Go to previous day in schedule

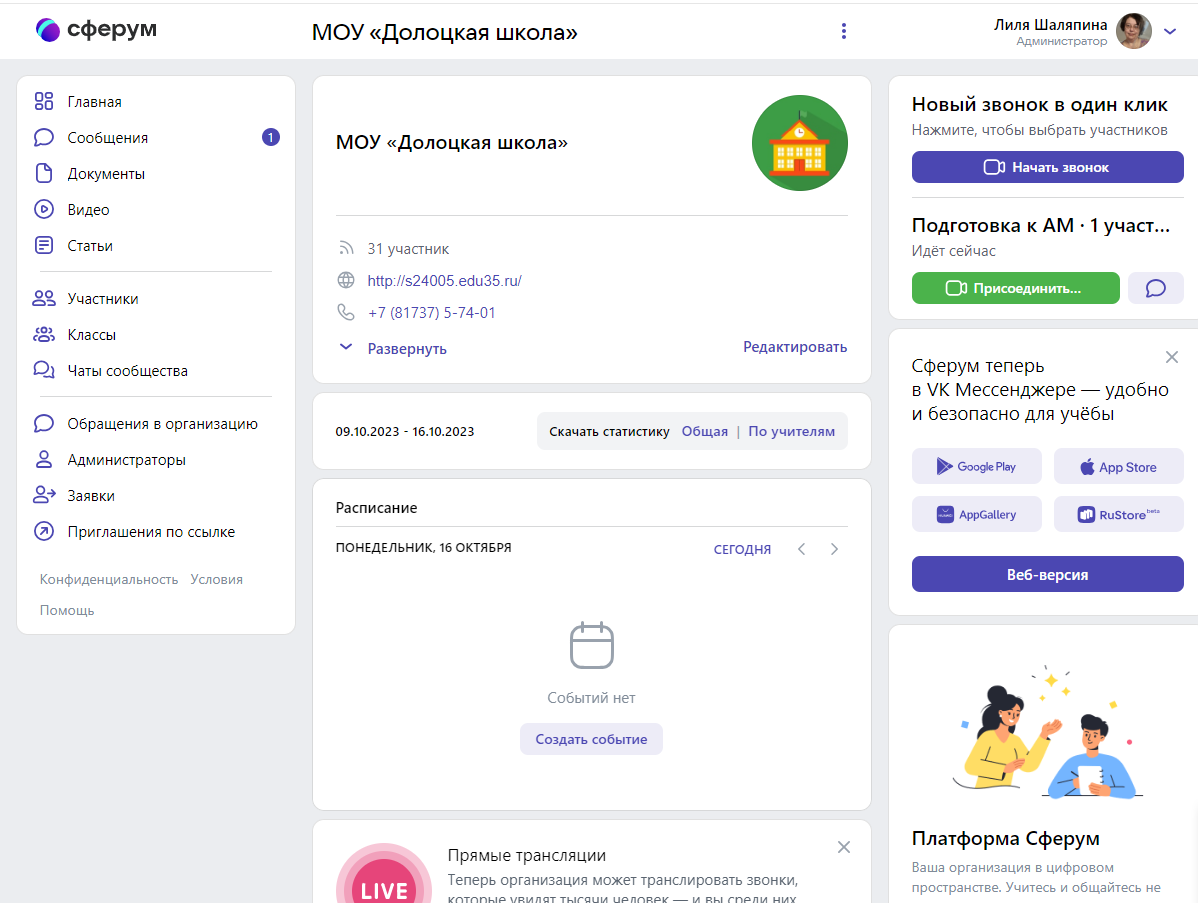click(801, 549)
